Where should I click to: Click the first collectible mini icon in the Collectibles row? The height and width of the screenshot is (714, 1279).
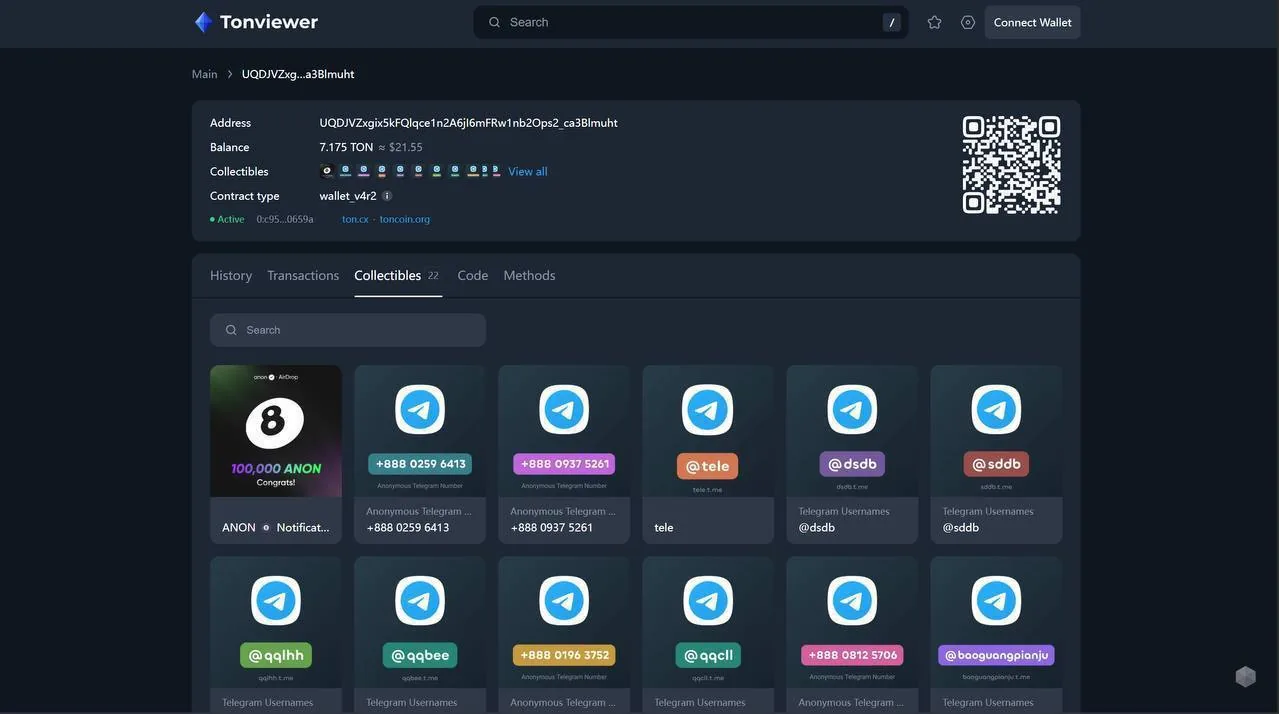point(327,171)
